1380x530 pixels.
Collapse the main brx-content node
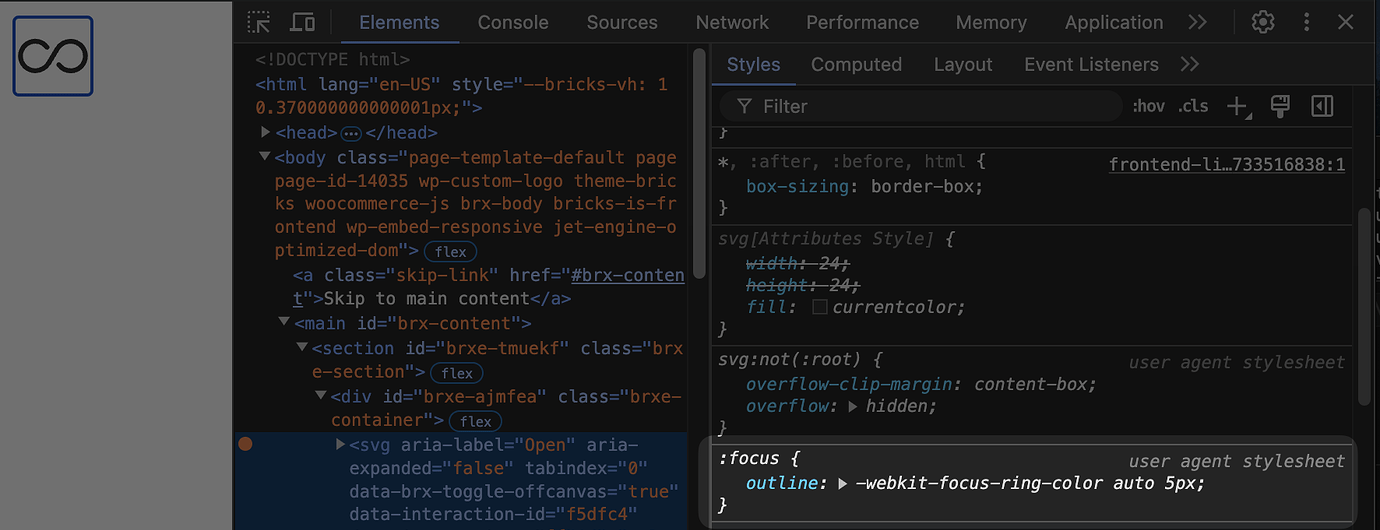click(283, 322)
